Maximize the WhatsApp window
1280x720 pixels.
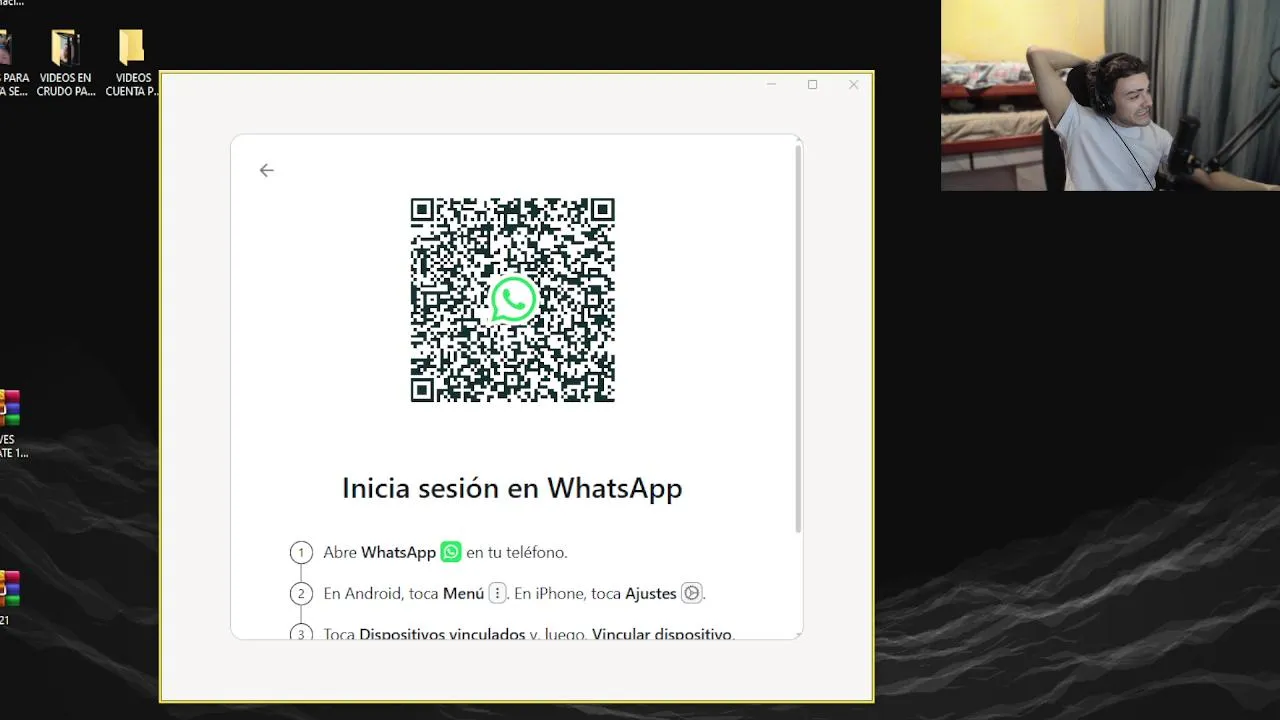[x=812, y=85]
